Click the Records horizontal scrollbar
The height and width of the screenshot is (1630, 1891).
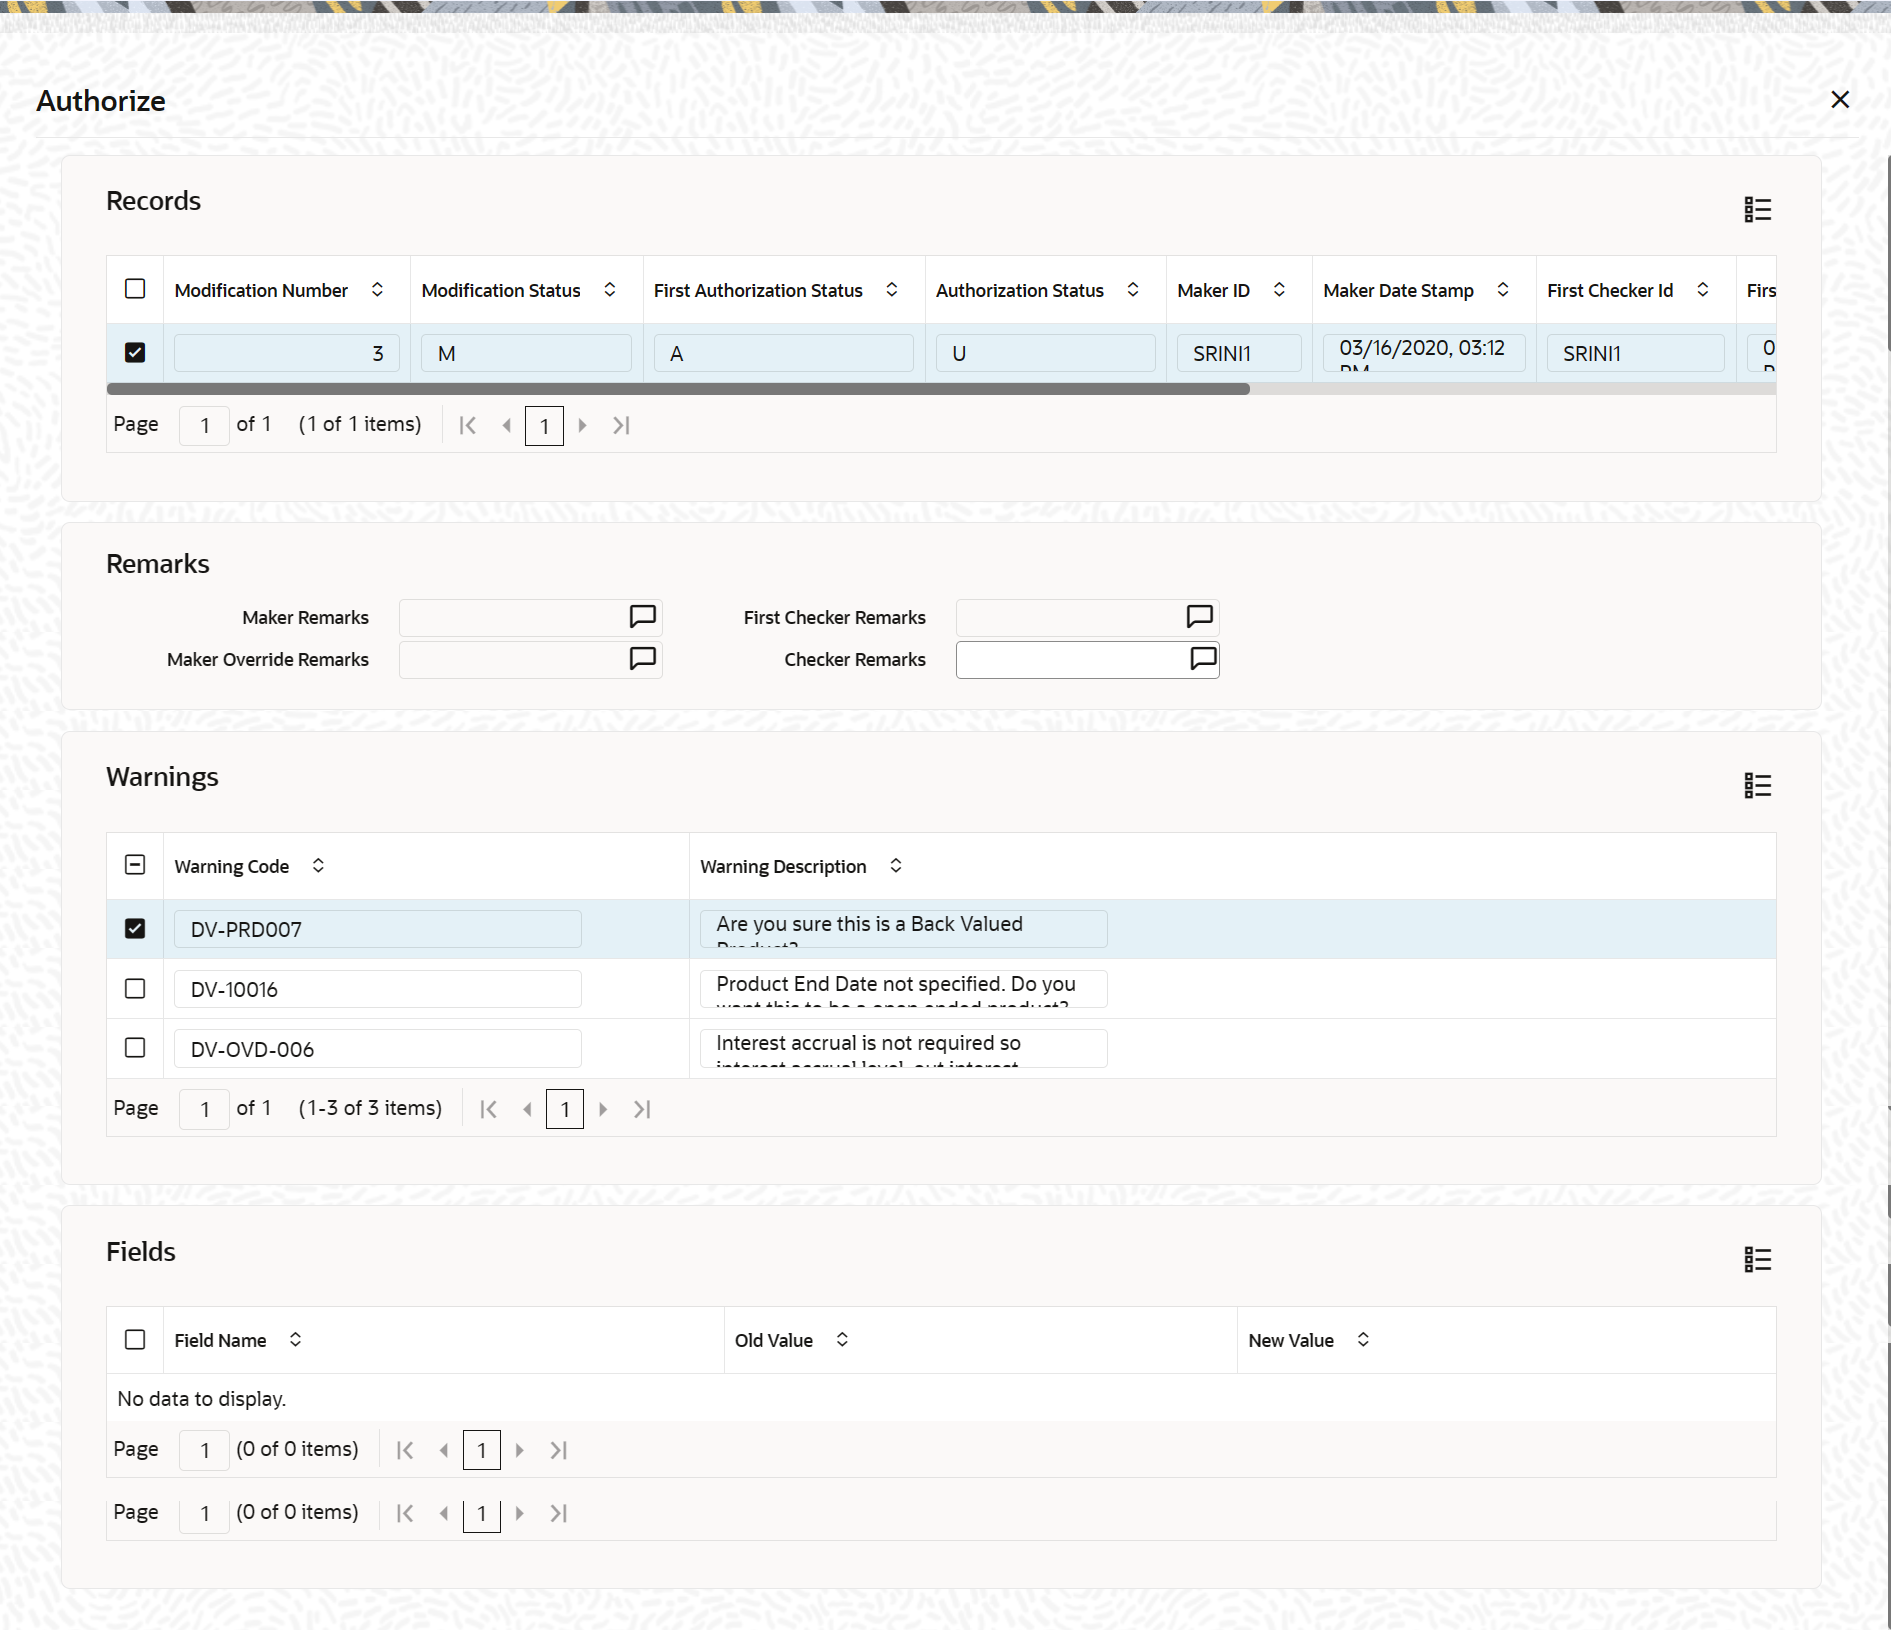pos(678,389)
